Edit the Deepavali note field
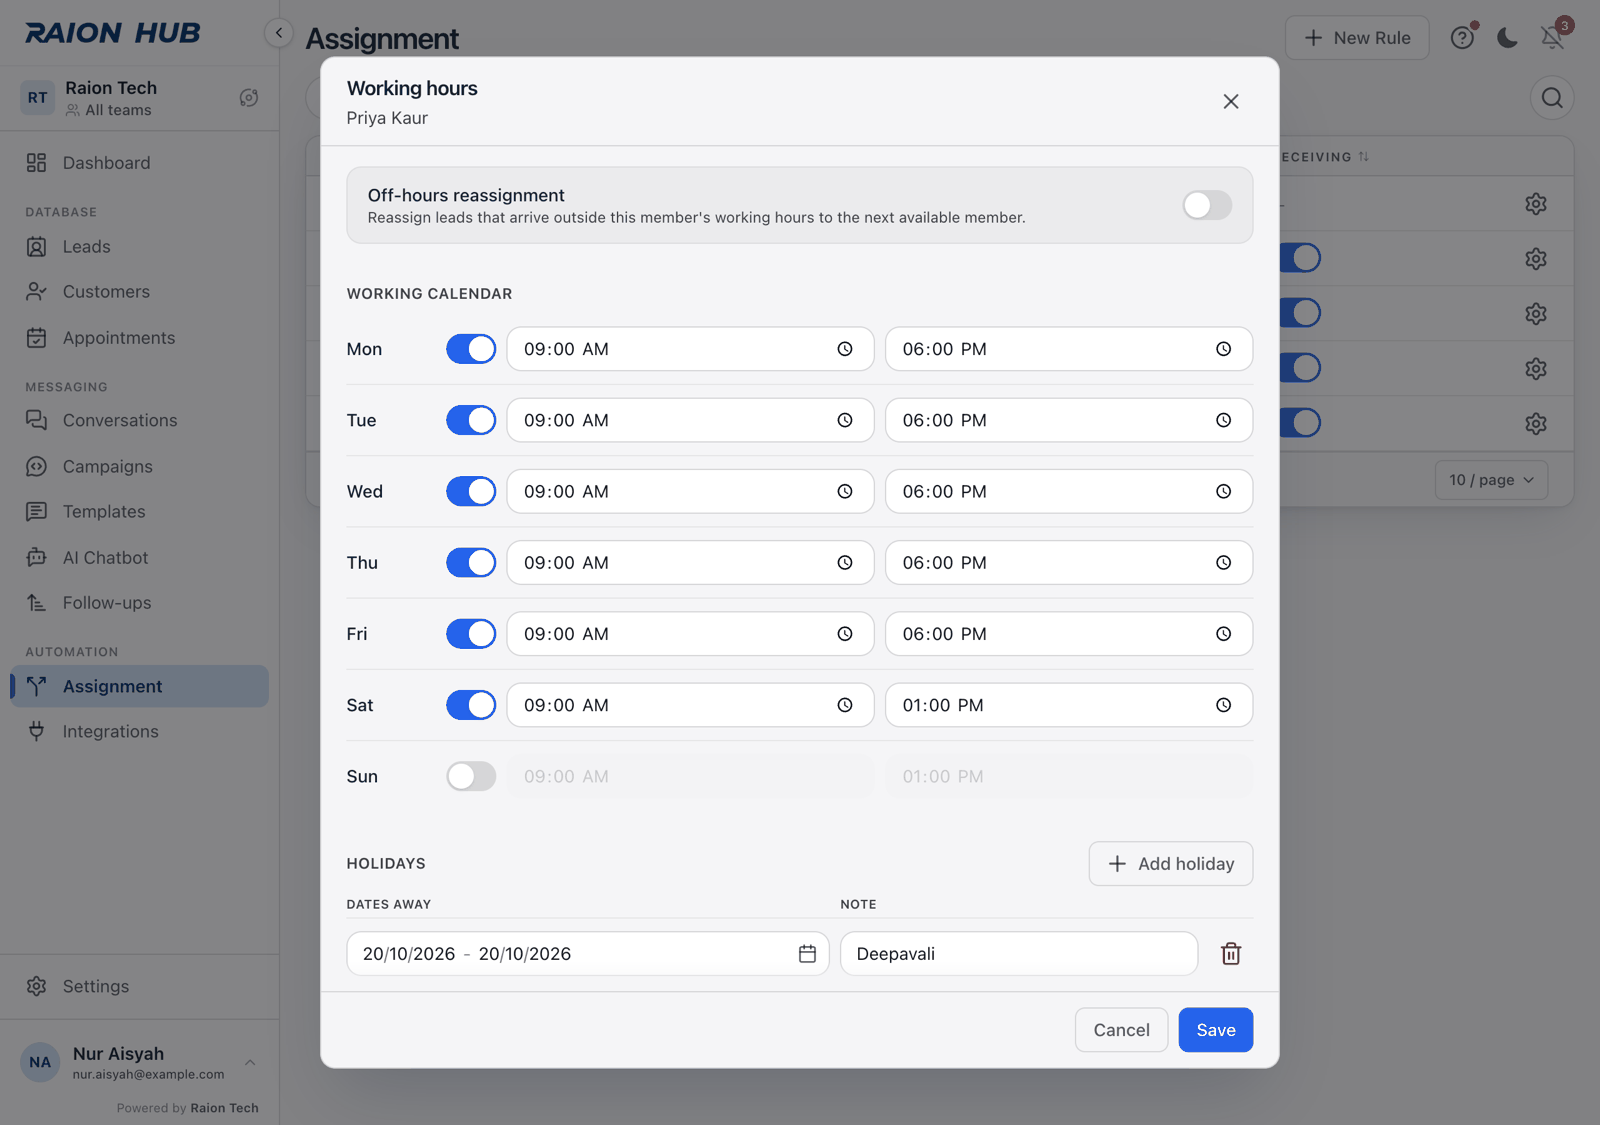The image size is (1600, 1125). (x=1019, y=954)
